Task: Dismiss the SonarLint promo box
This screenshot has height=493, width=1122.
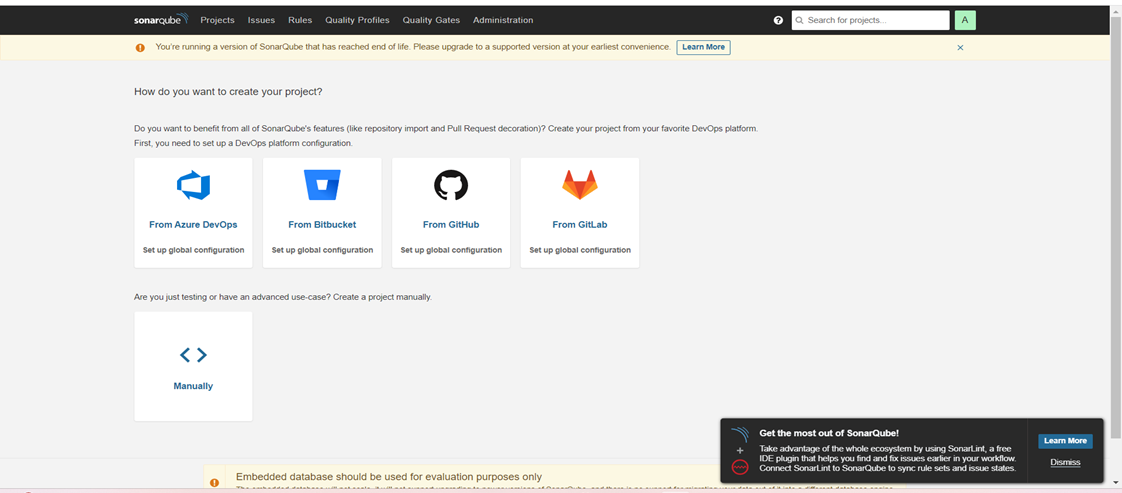Action: coord(1065,462)
